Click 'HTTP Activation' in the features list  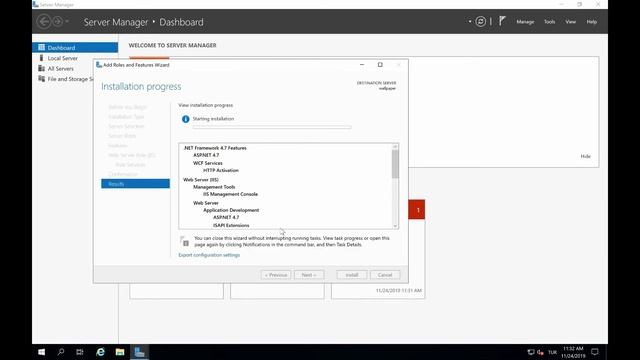click(221, 170)
